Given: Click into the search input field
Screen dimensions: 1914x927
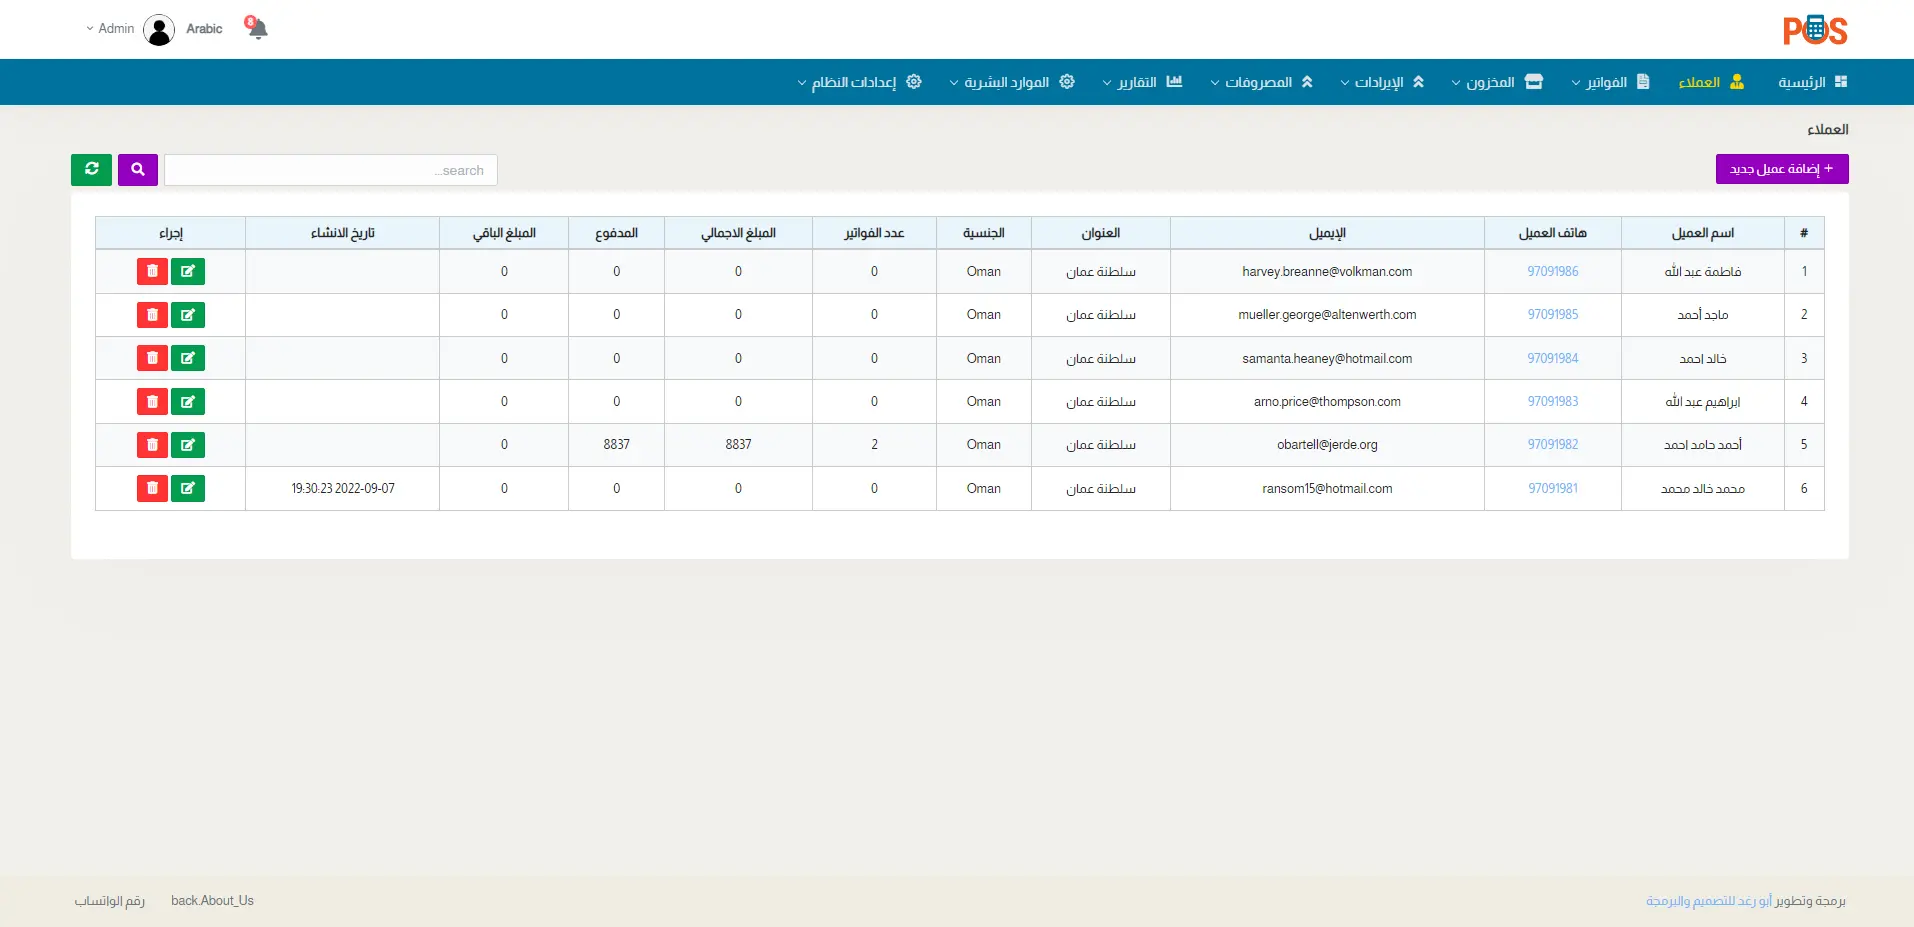Looking at the screenshot, I should 330,171.
